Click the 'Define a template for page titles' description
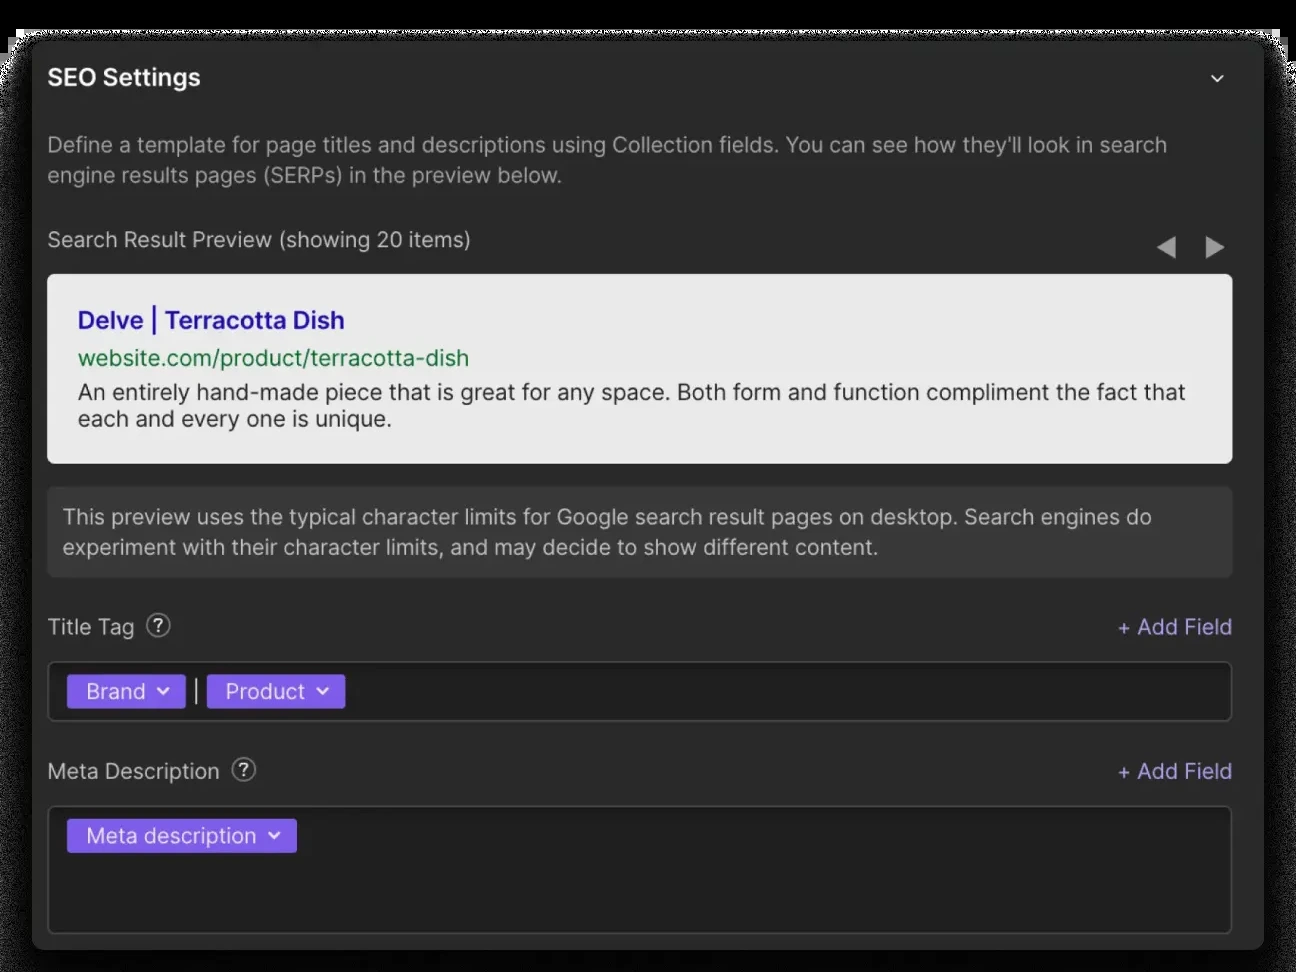This screenshot has width=1296, height=972. (607, 160)
